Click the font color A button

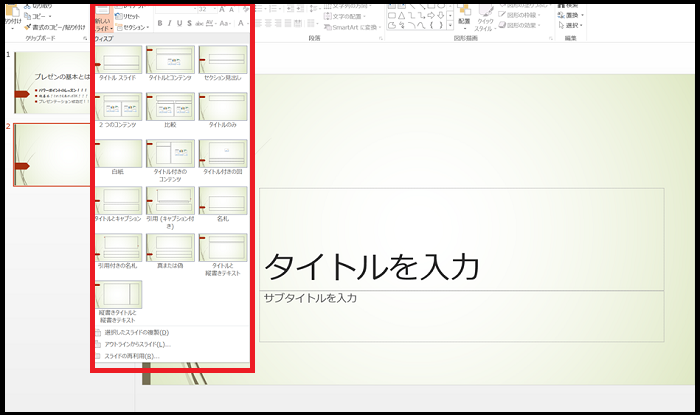coord(241,23)
